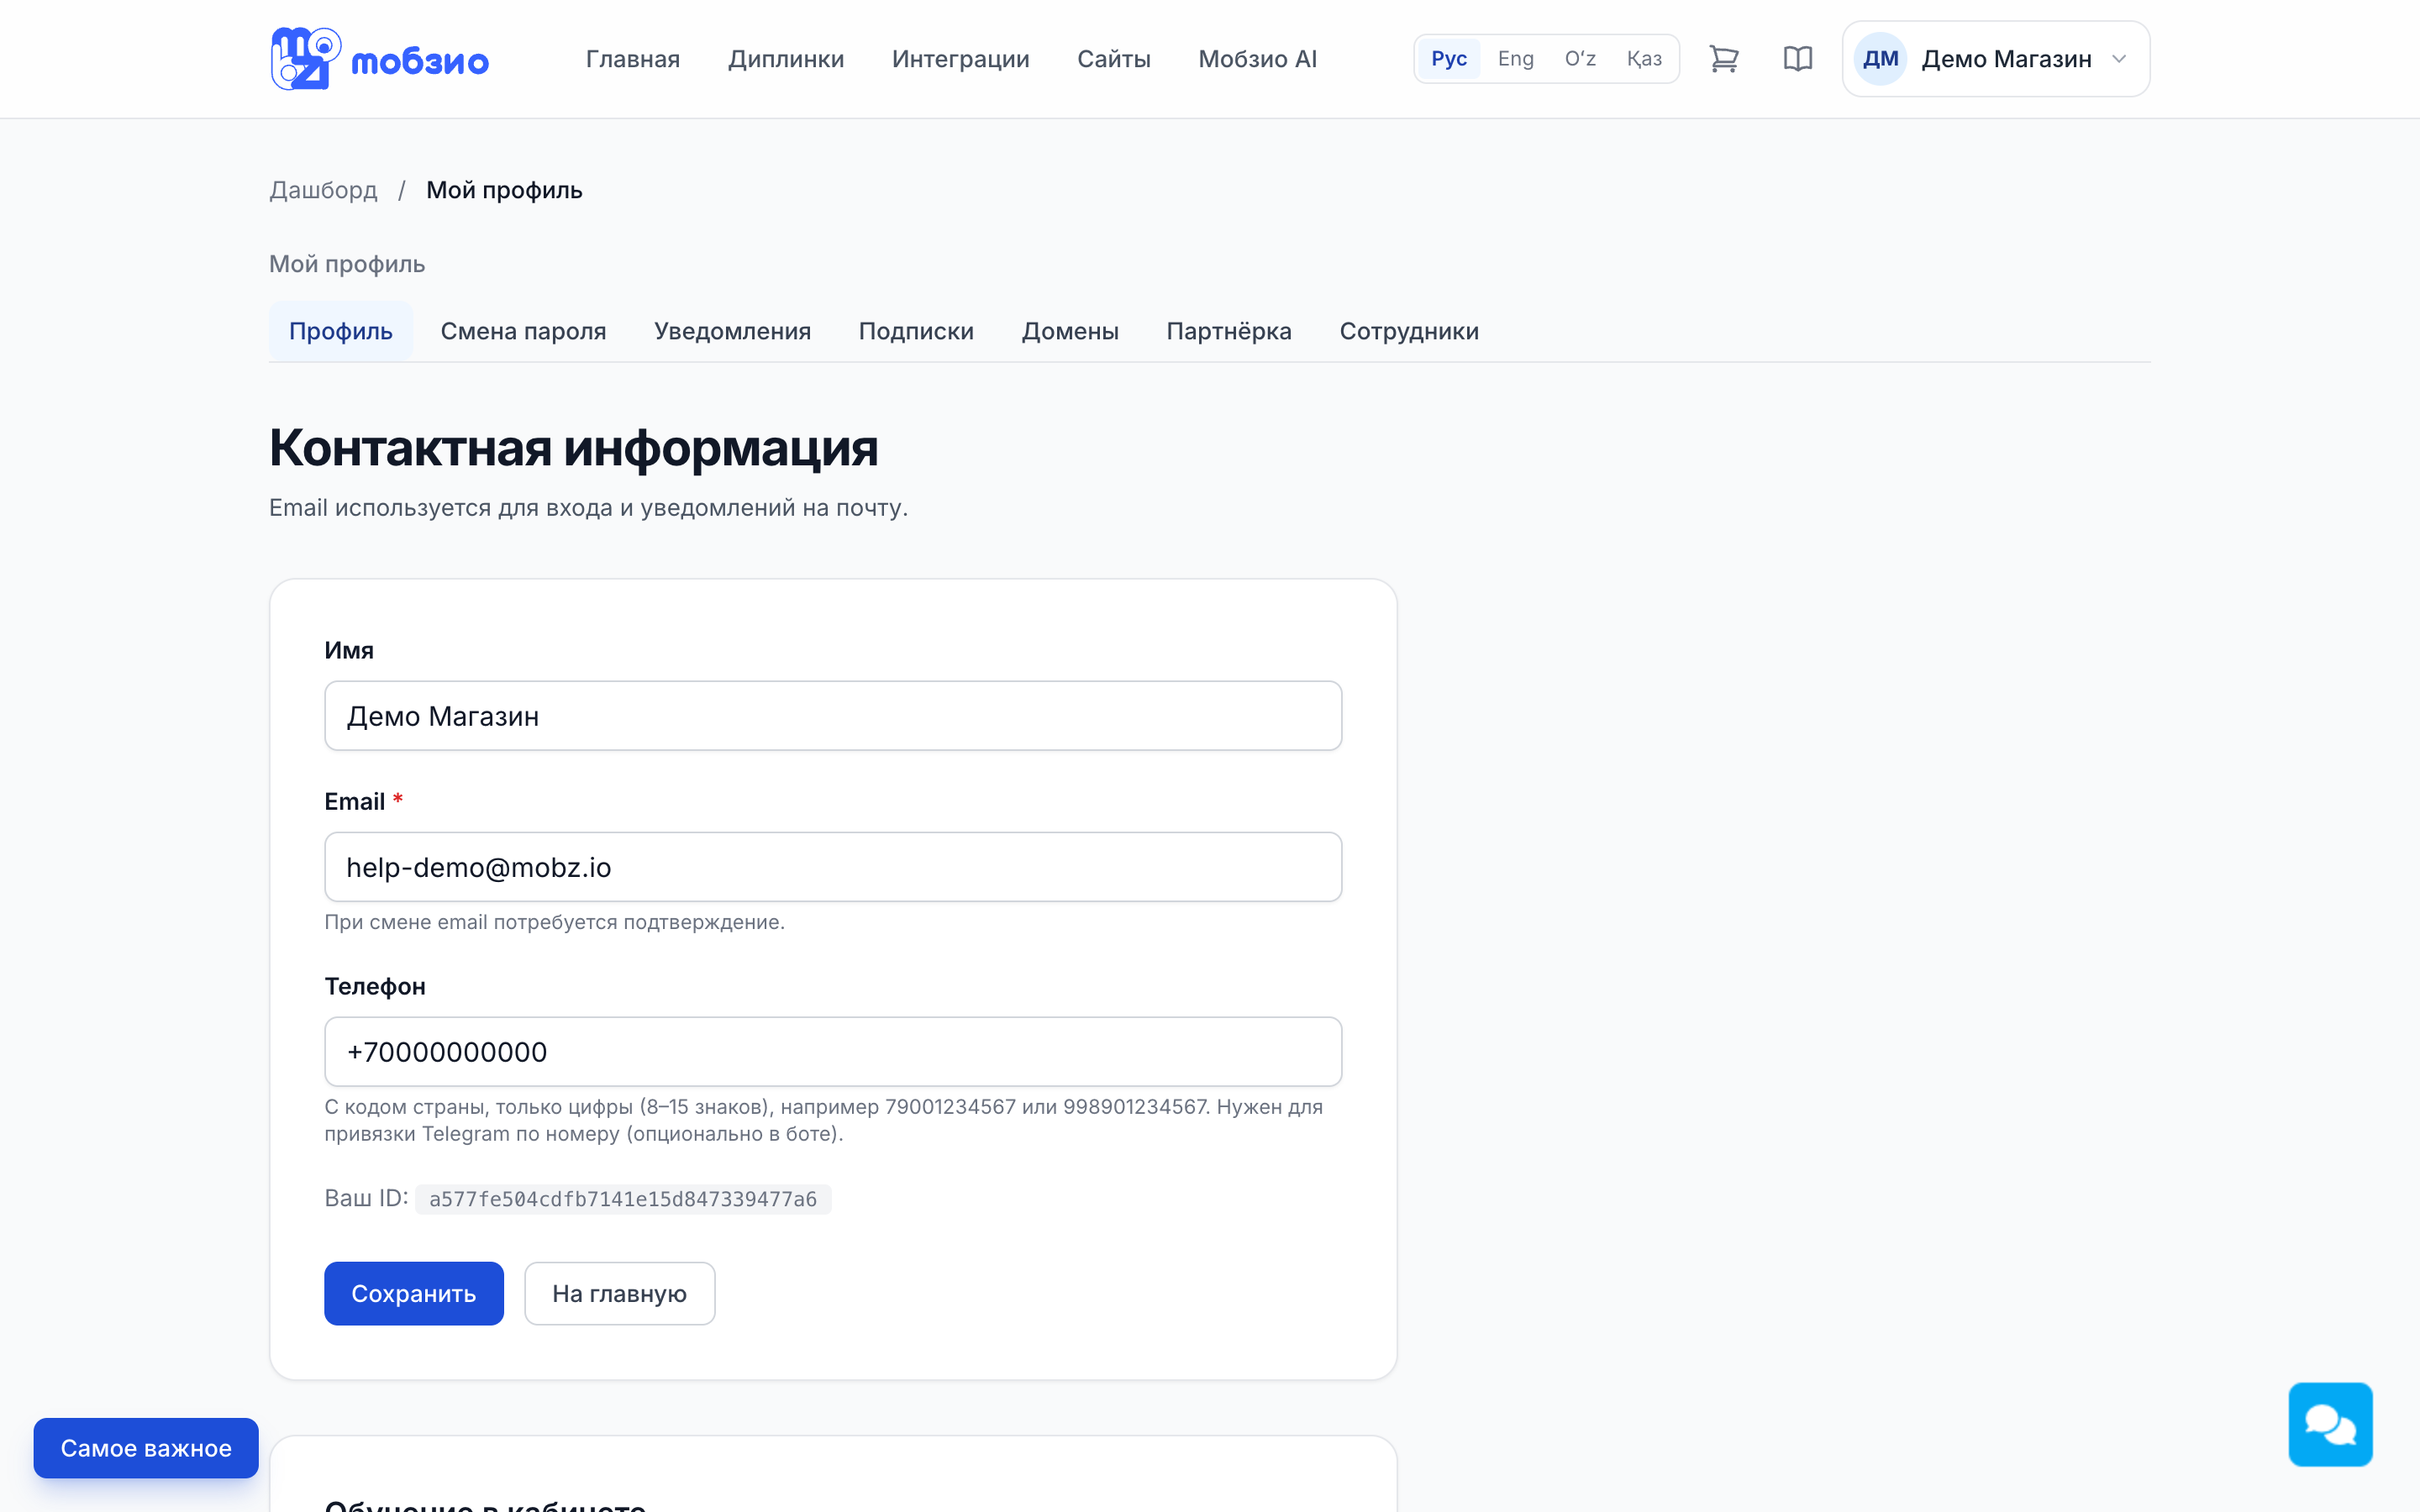Open the shopping cart icon
The height and width of the screenshot is (1512, 2420).
(1723, 59)
